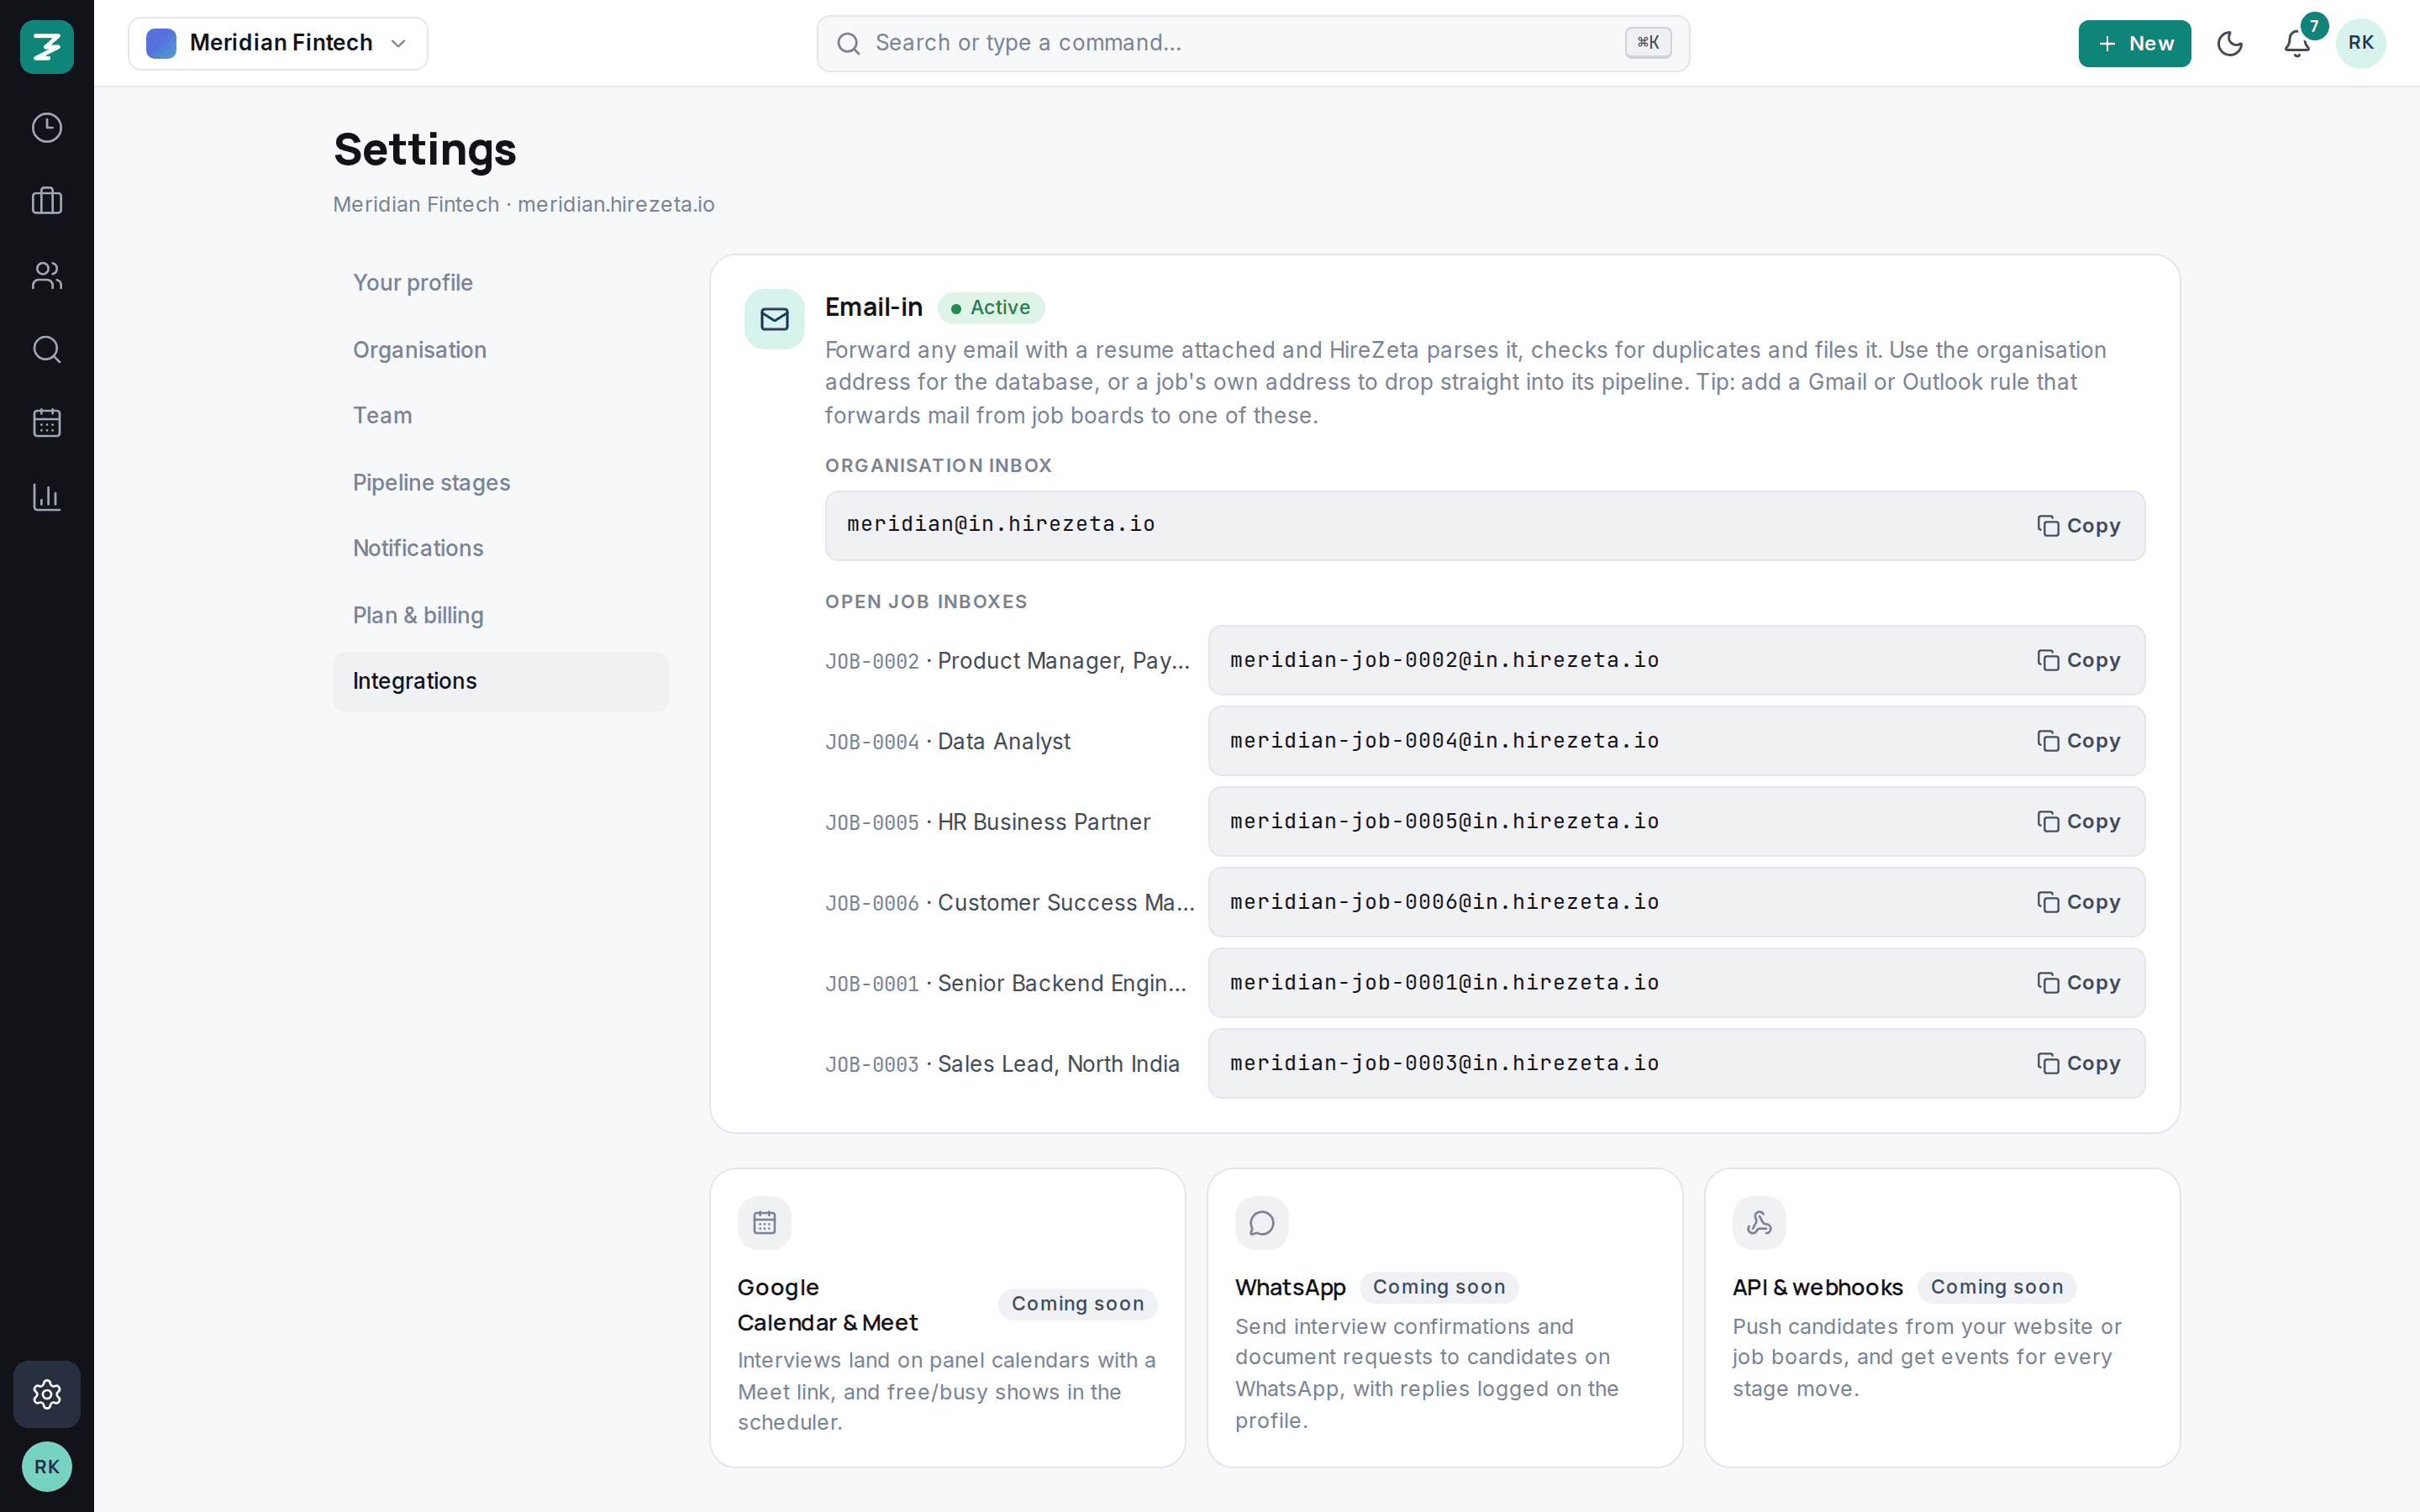Image resolution: width=2420 pixels, height=1512 pixels.
Task: Copy the JOB-0005 HR Business Partner address
Action: coord(2078,821)
